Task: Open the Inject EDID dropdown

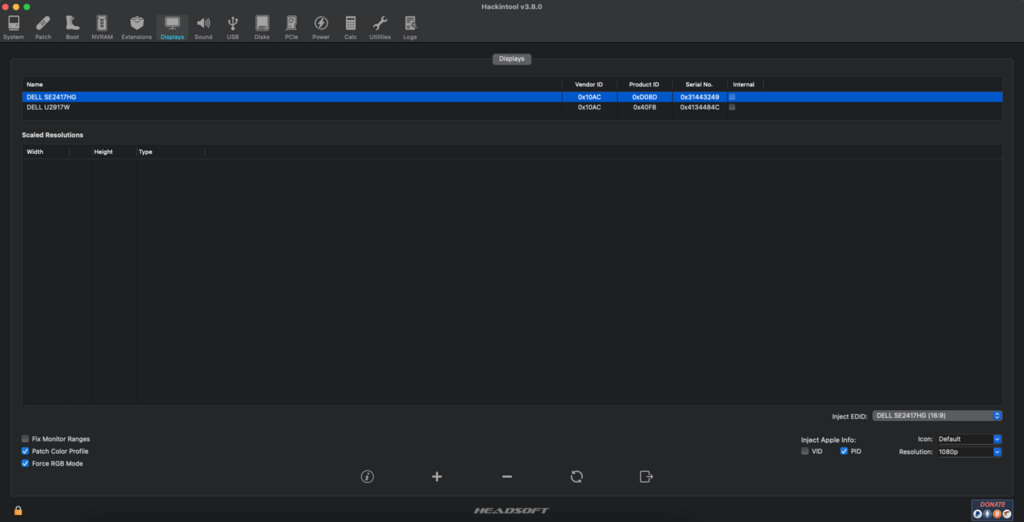Action: point(937,415)
